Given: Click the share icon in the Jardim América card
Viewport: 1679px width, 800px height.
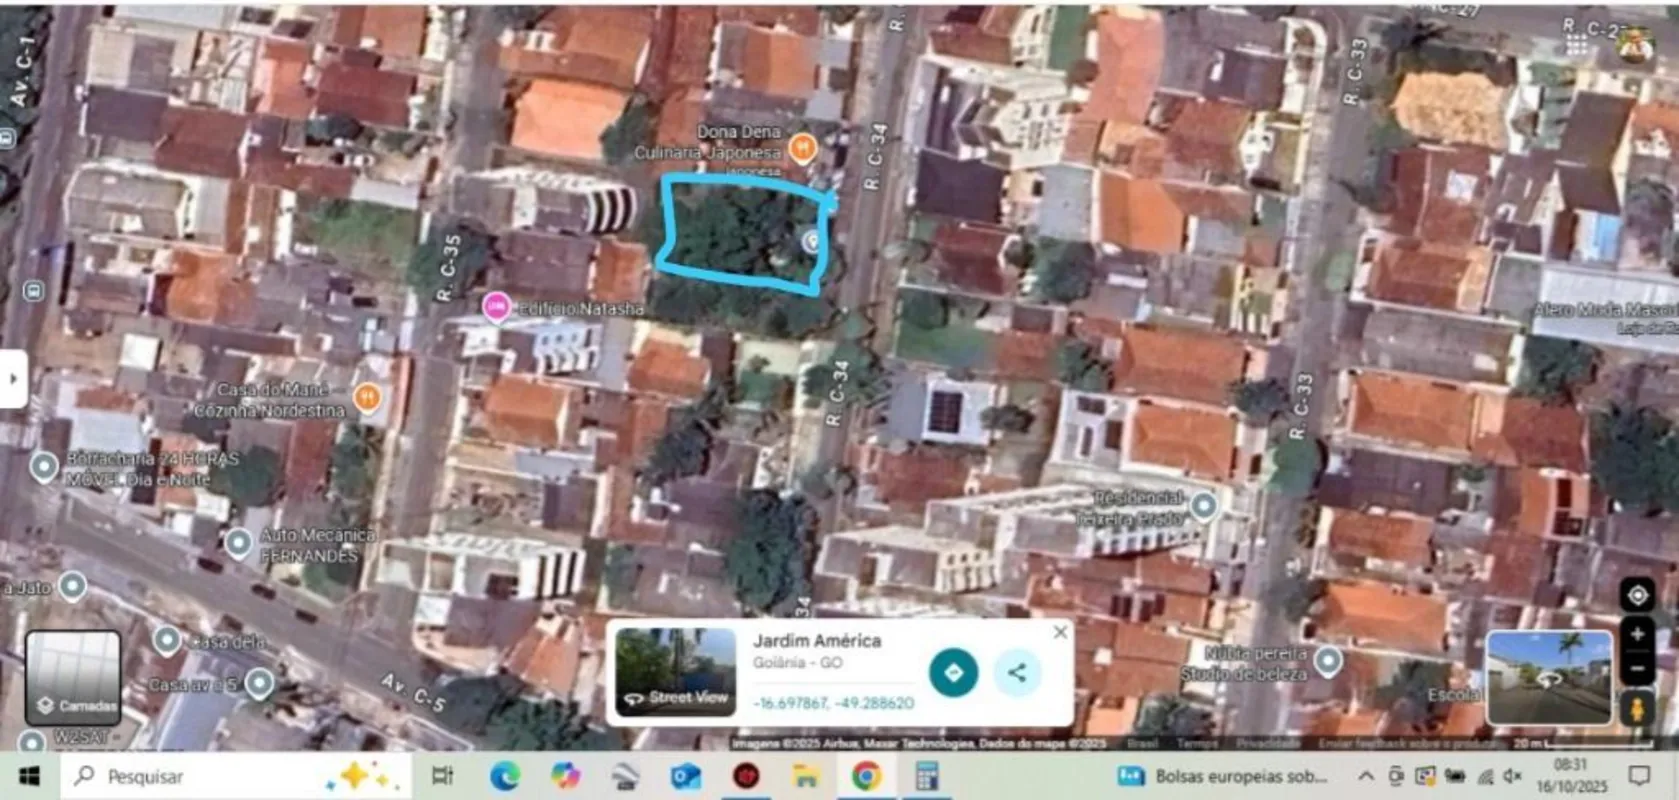Looking at the screenshot, I should pyautogui.click(x=1017, y=672).
